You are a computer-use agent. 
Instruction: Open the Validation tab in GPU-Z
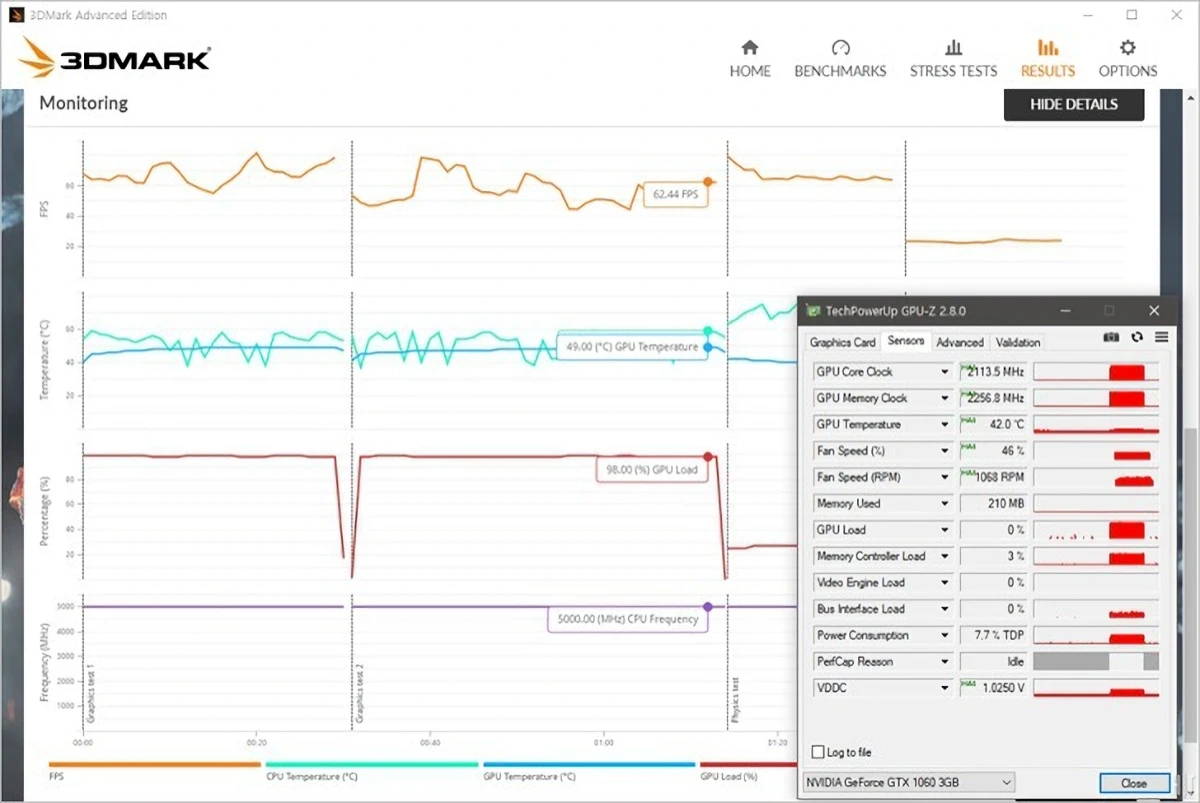pyautogui.click(x=1019, y=342)
